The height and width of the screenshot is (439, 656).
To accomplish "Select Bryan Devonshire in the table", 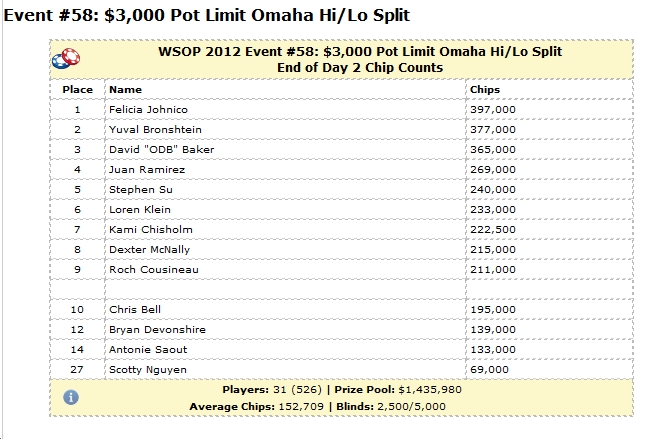I will pos(157,330).
